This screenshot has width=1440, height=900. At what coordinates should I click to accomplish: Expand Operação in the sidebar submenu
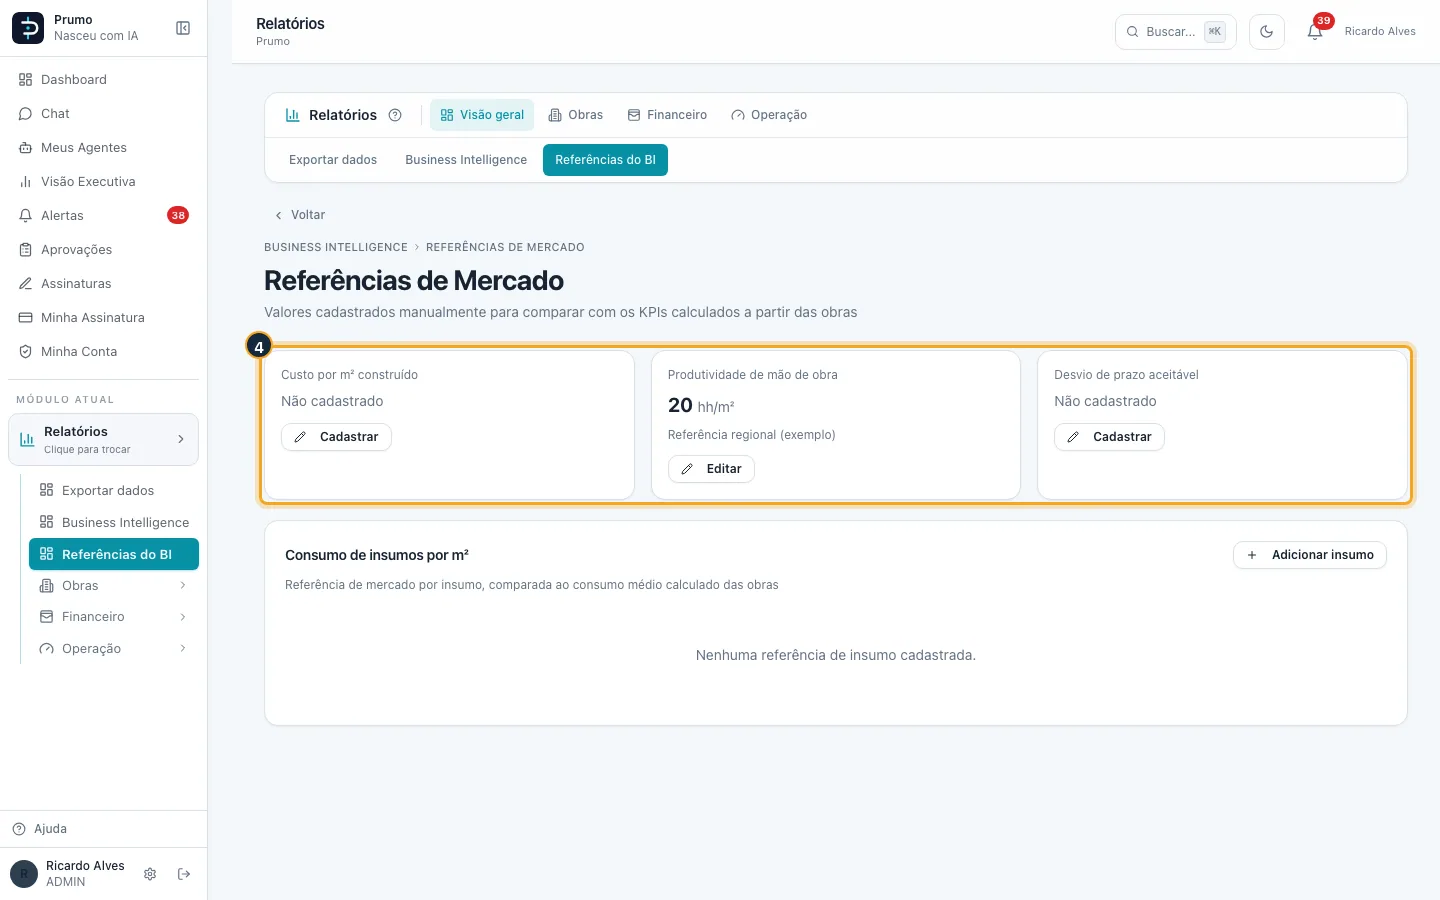point(114,649)
